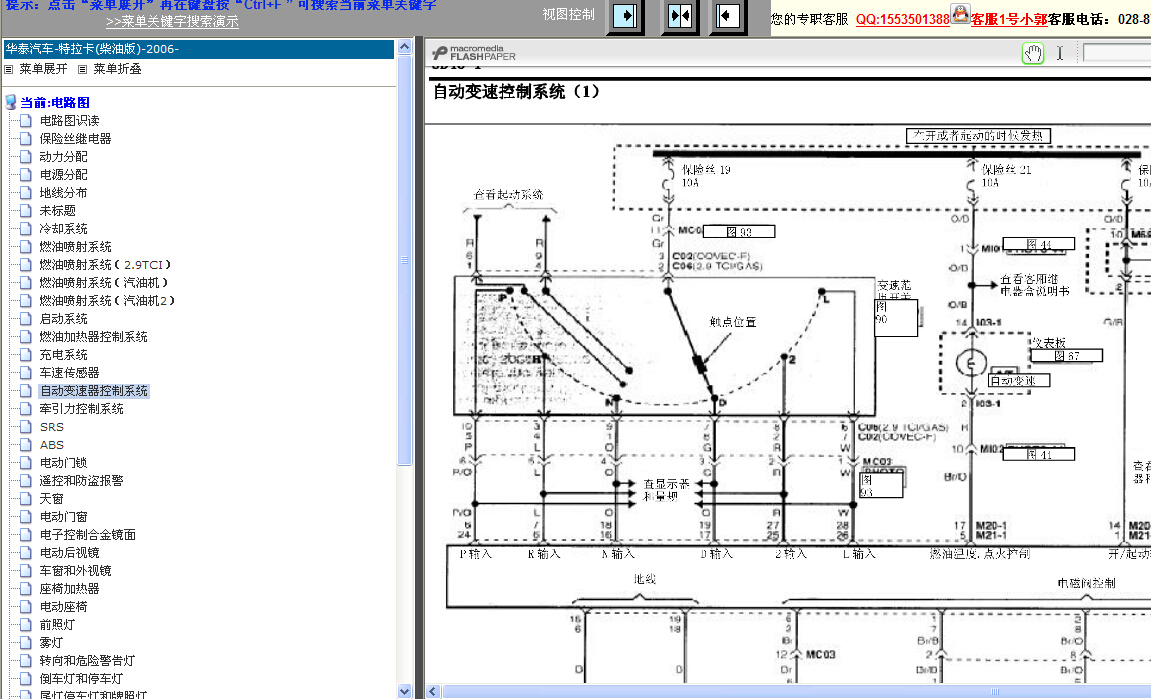Open 车速传感器 entry
The image size is (1151, 699).
coord(69,372)
